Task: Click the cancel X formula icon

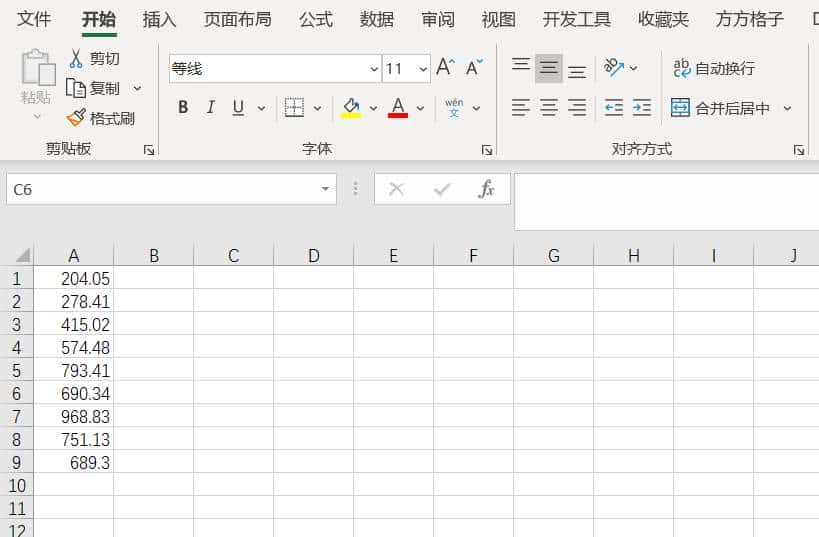Action: (396, 189)
